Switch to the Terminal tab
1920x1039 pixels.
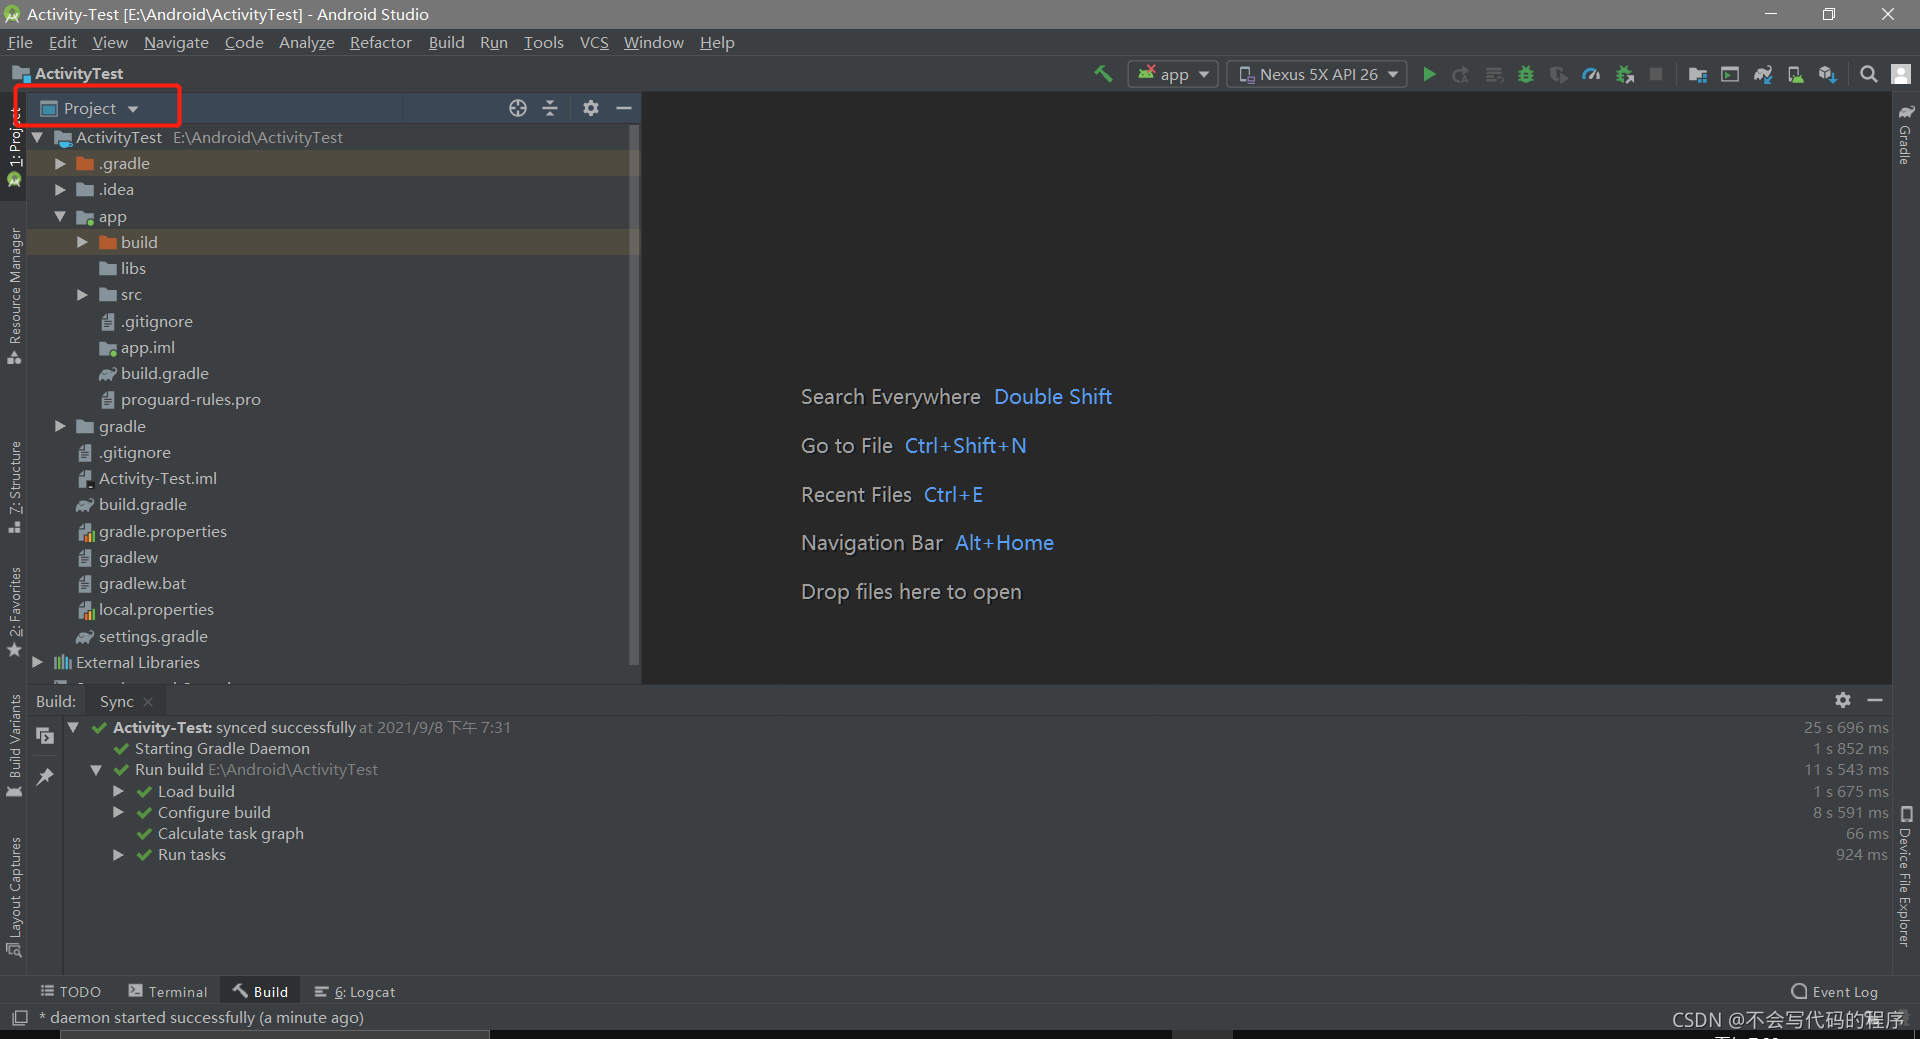point(168,991)
